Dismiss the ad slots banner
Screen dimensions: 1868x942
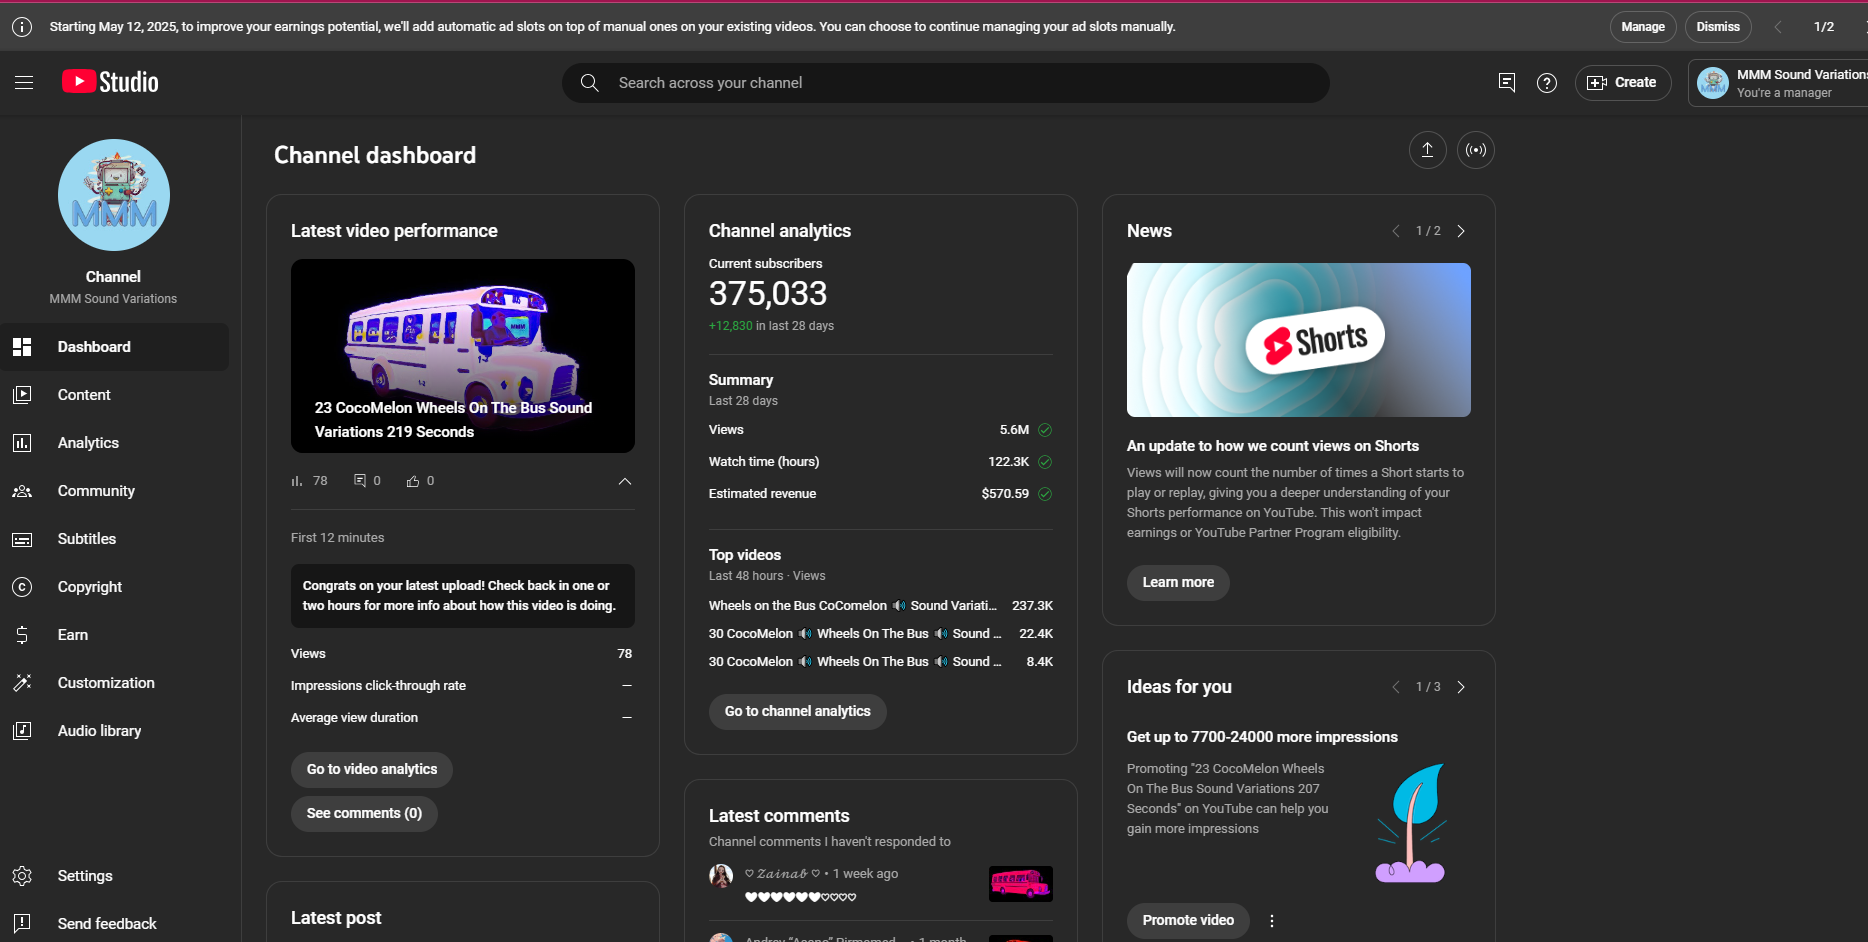tap(1718, 27)
